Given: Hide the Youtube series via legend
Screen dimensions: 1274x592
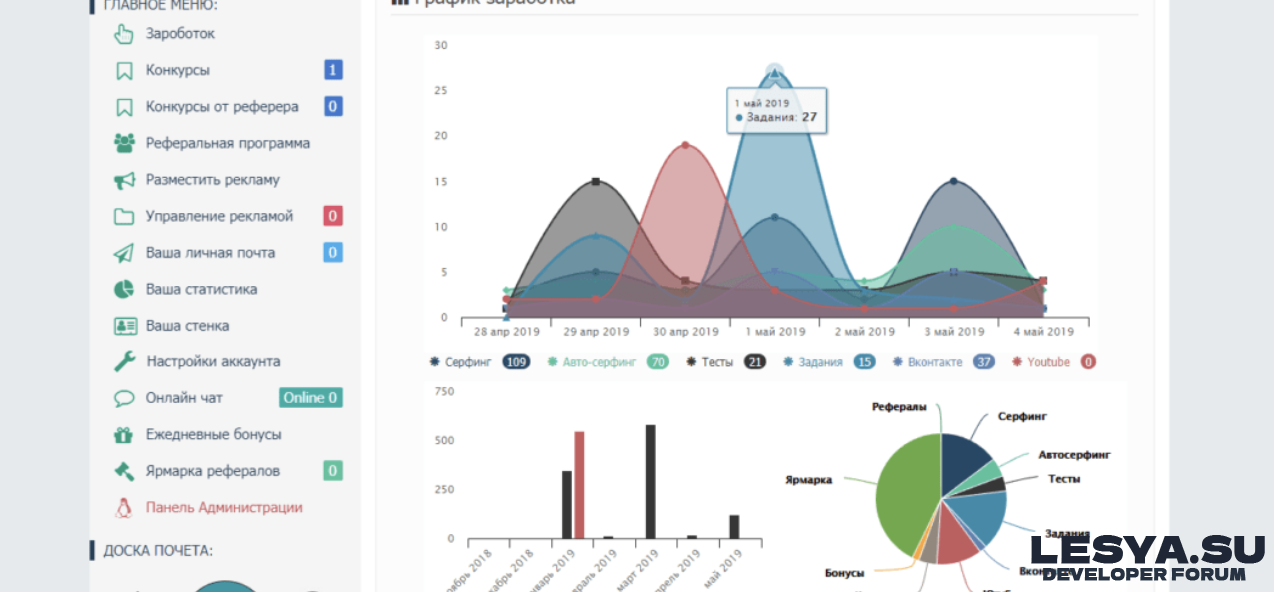Looking at the screenshot, I should (x=1047, y=362).
